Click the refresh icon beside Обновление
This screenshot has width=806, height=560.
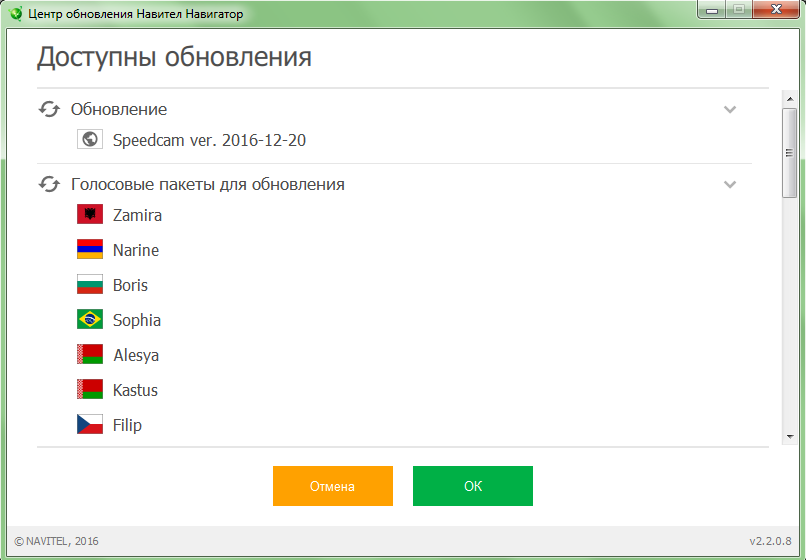pos(49,110)
